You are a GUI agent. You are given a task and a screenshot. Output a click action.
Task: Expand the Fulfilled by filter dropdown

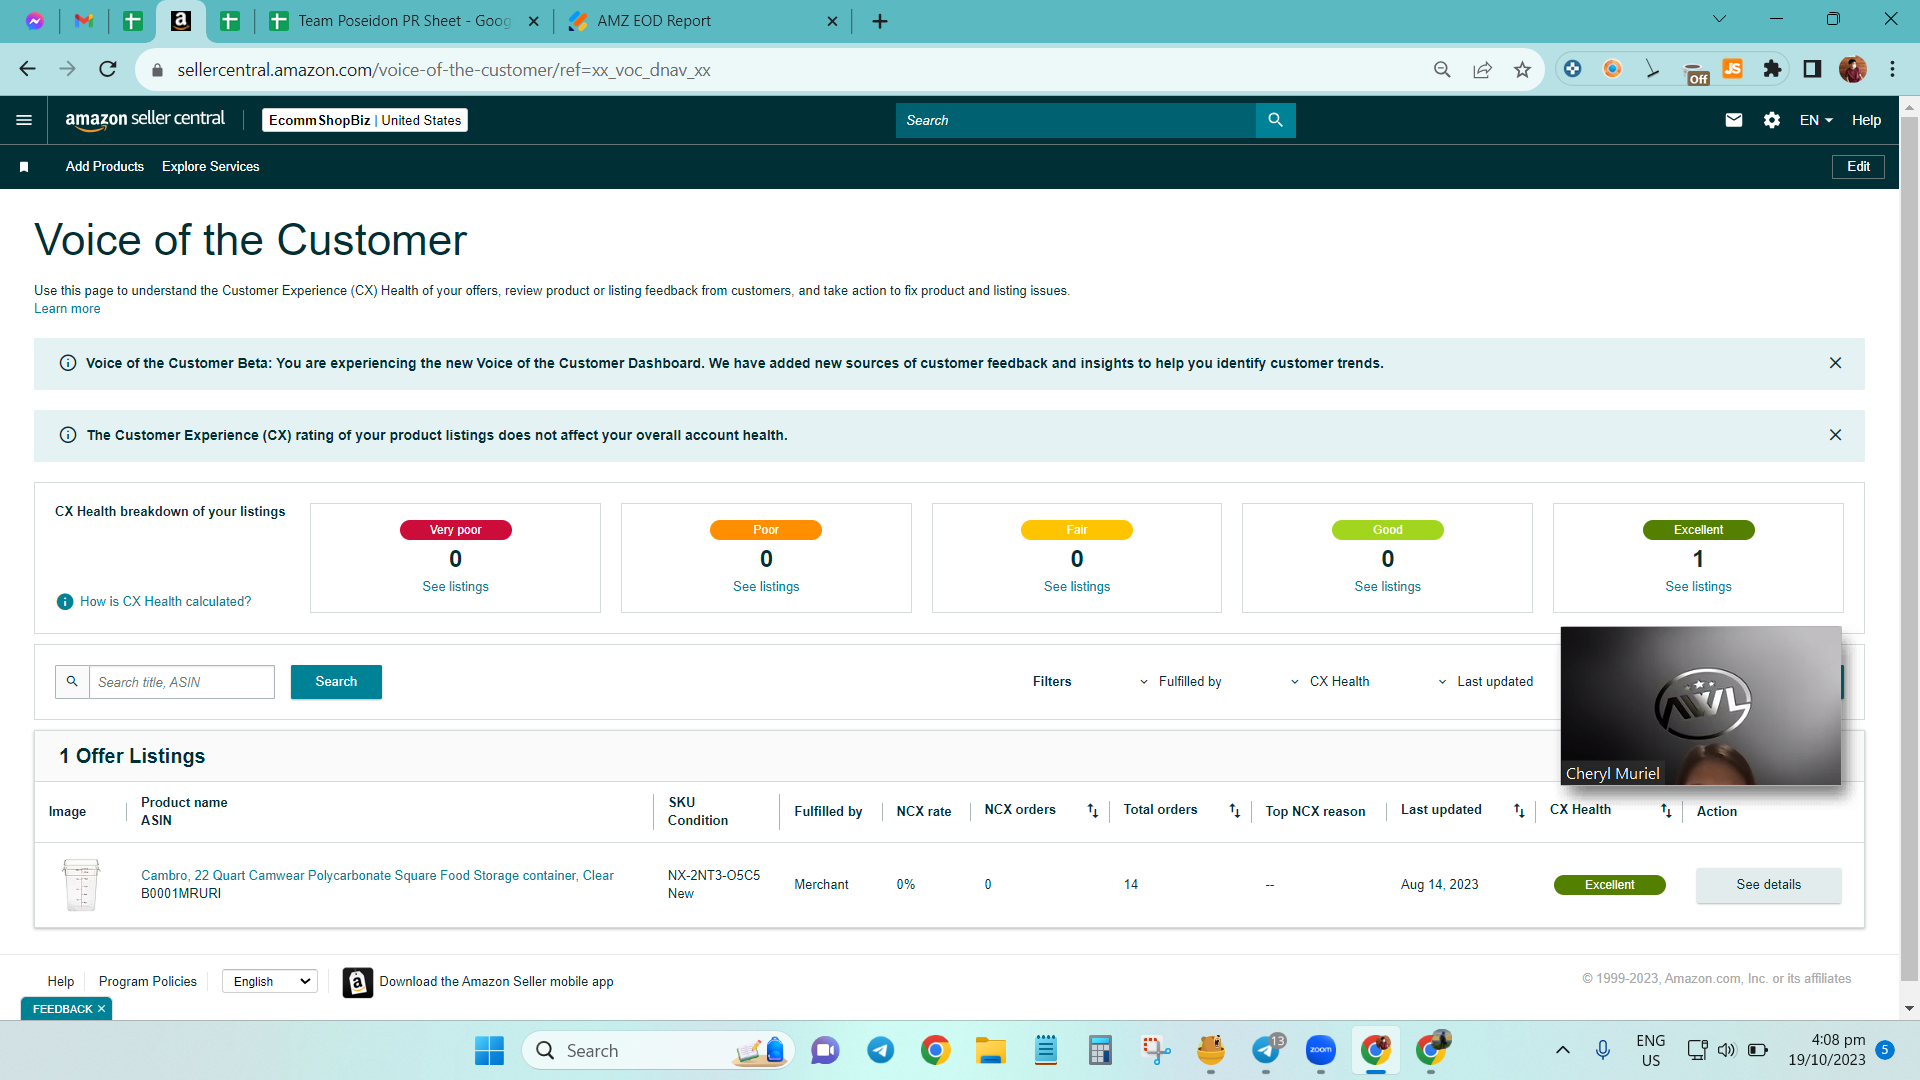pyautogui.click(x=1180, y=682)
